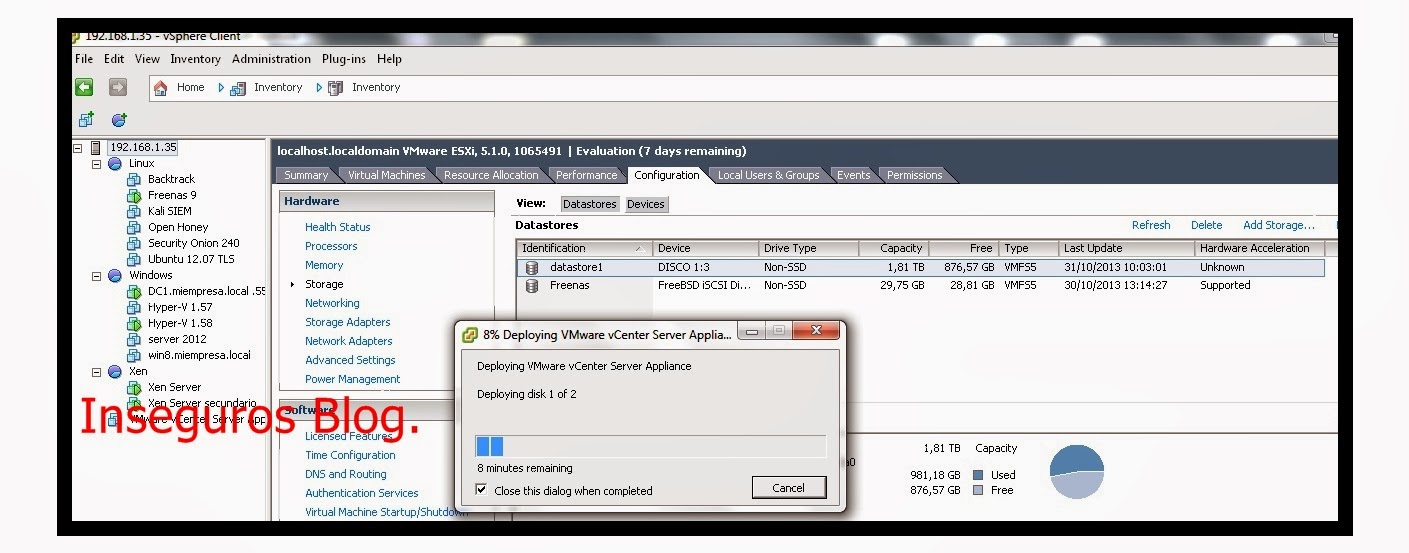Switch to the Virtual Machines tab
The image size is (1409, 553).
(x=386, y=175)
